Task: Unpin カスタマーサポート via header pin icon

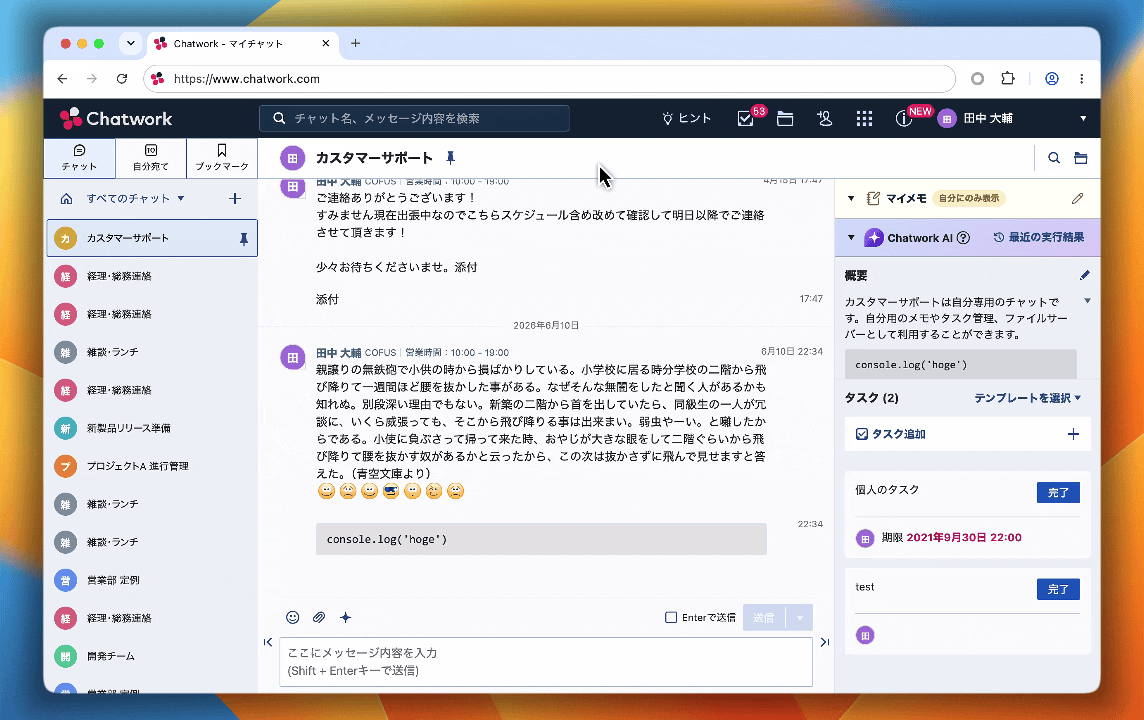Action: coord(450,158)
